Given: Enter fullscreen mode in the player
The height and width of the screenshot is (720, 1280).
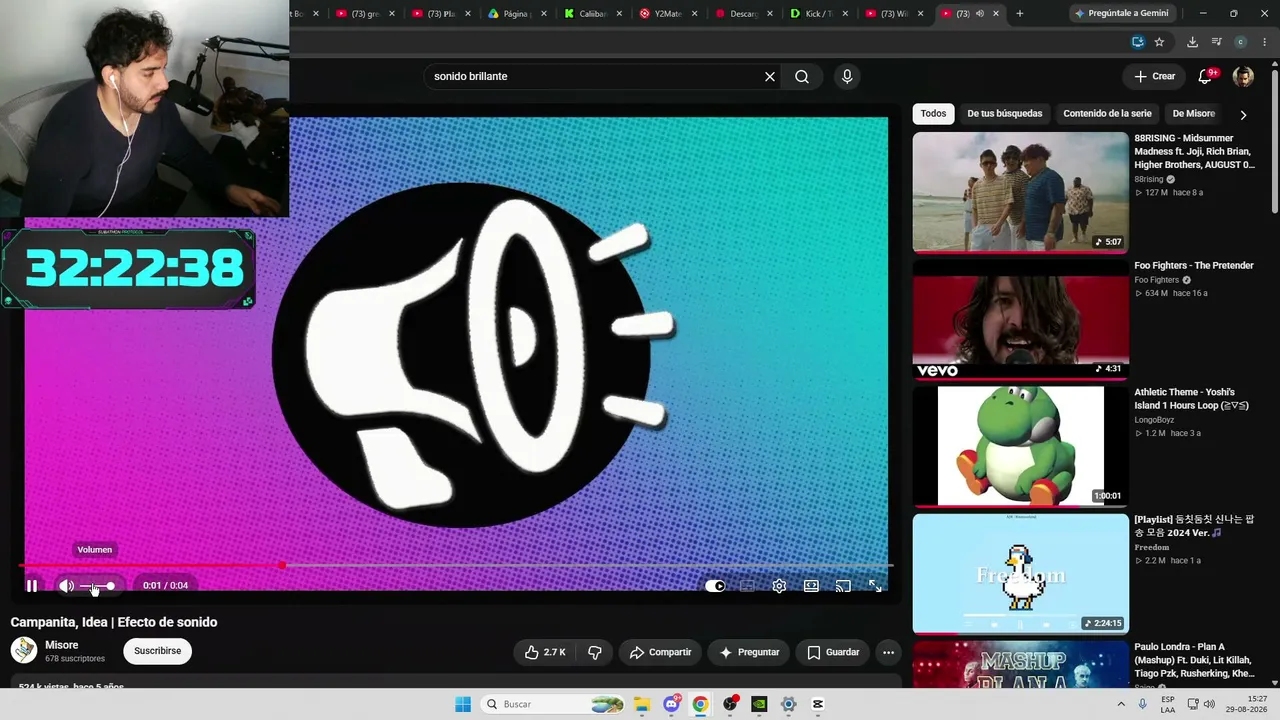Looking at the screenshot, I should click(x=875, y=586).
